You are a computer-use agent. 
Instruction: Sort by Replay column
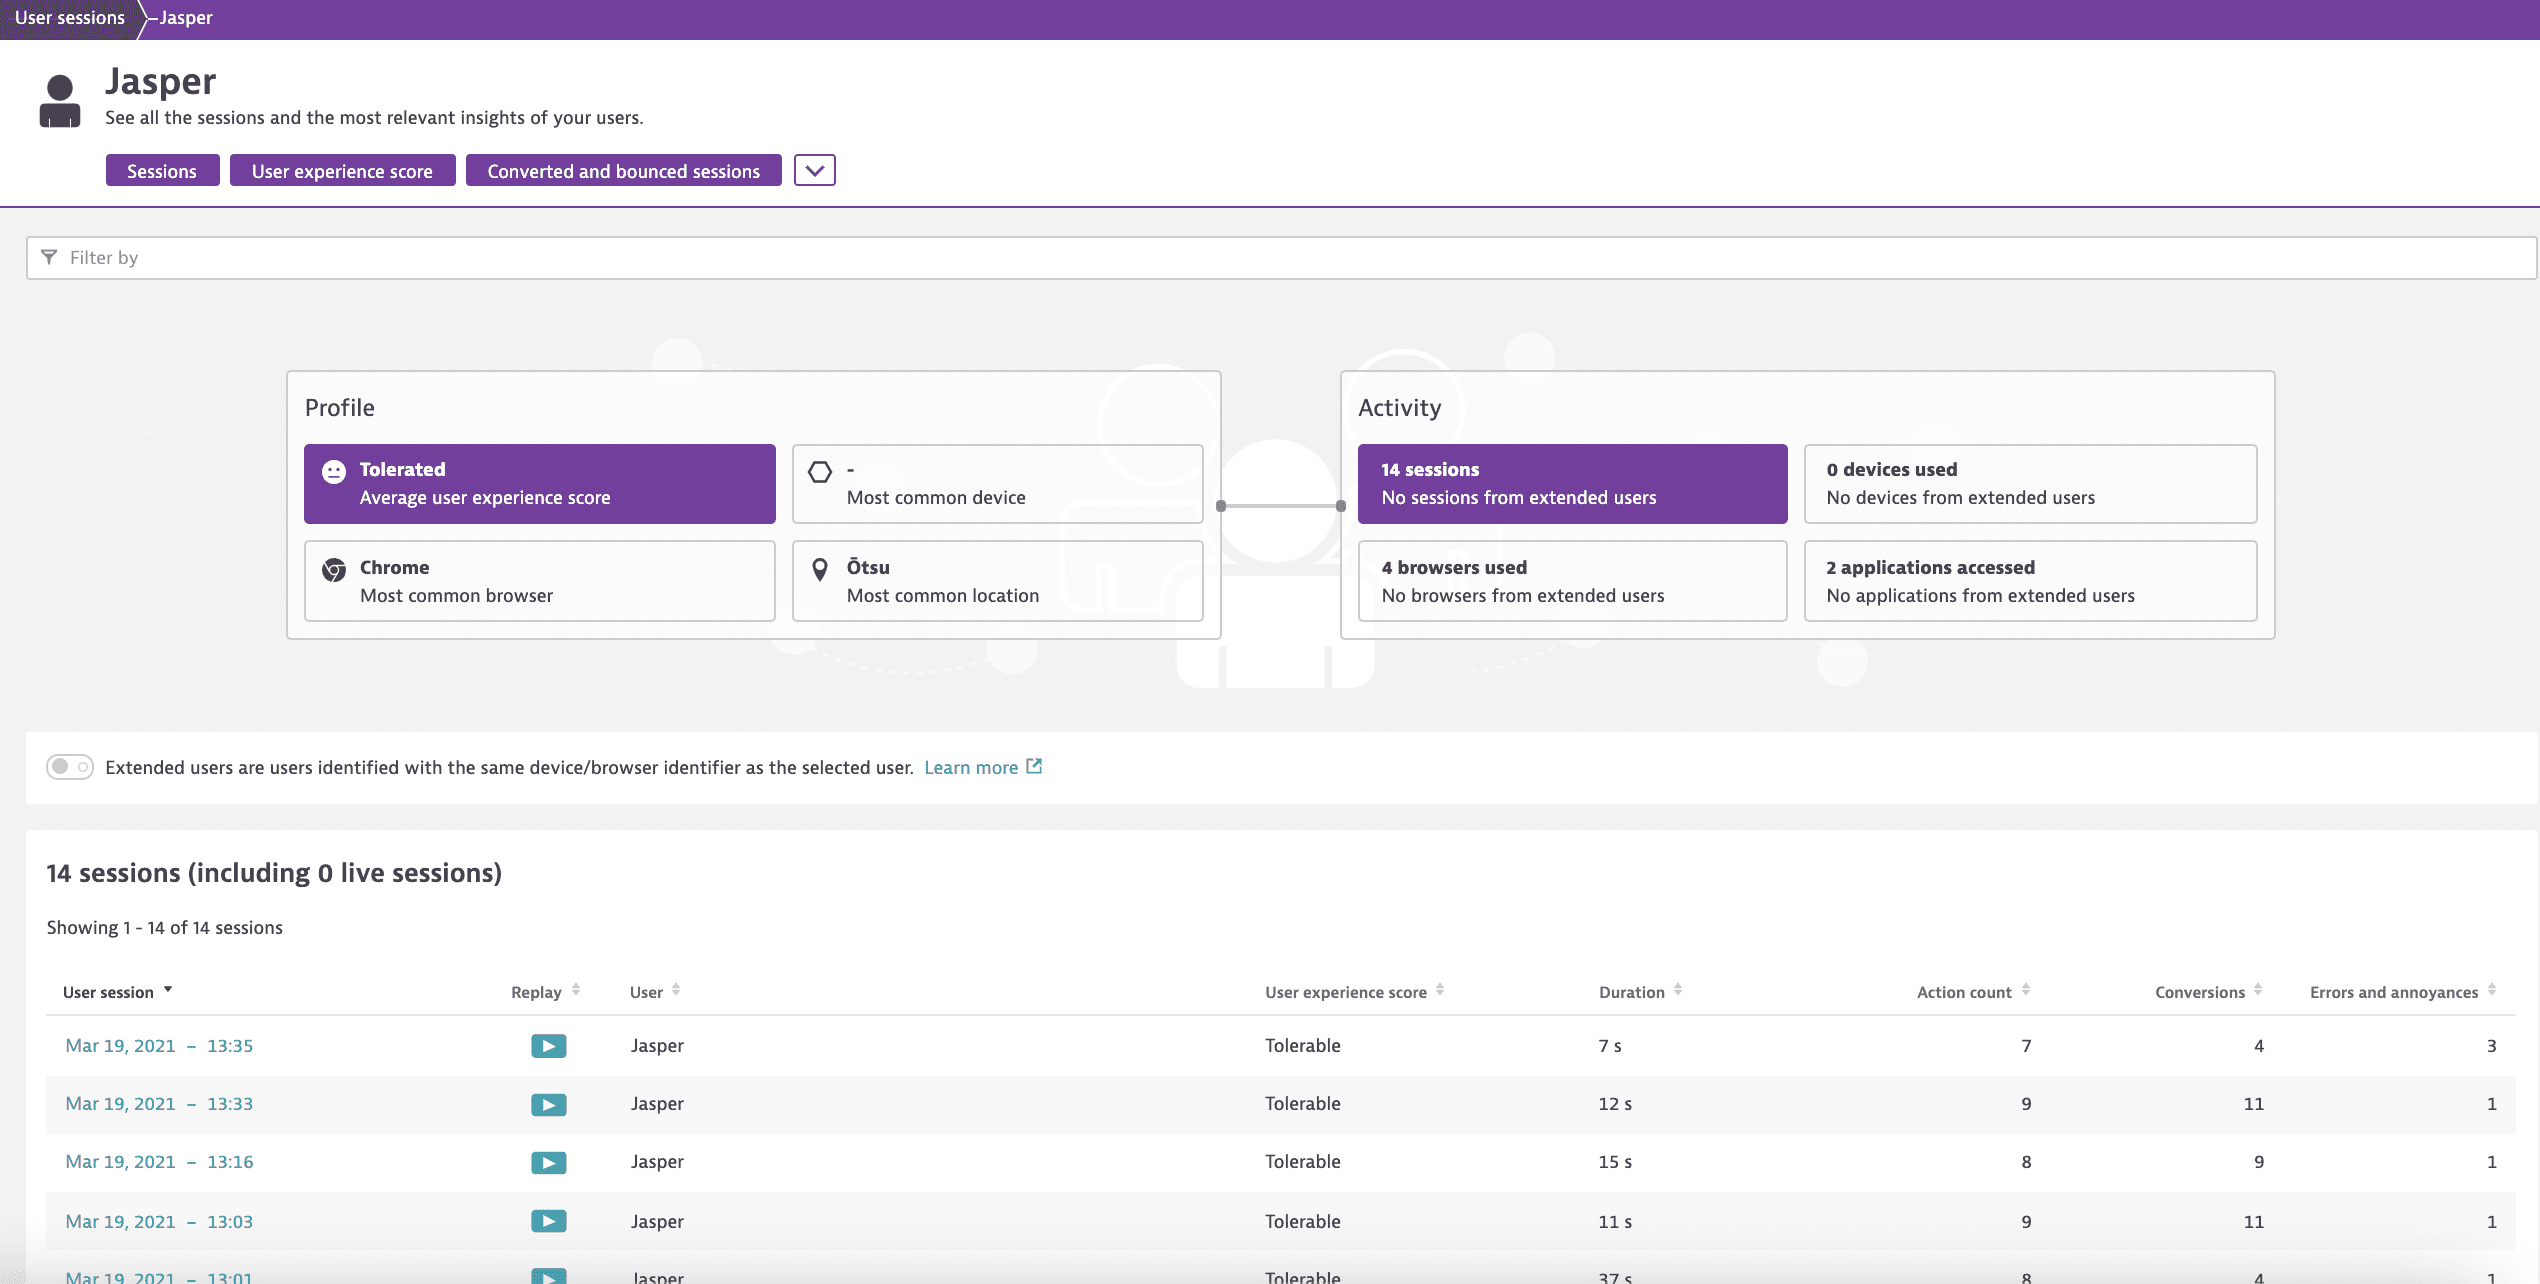click(545, 992)
